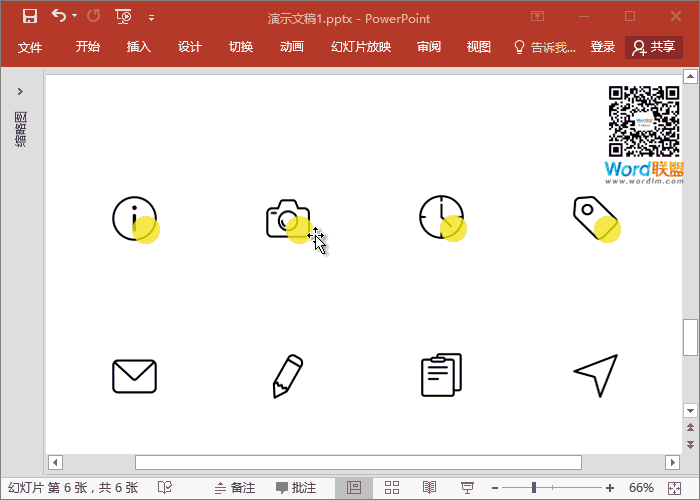The image size is (700, 500).
Task: Select the price tag icon on slide
Action: pyautogui.click(x=593, y=217)
